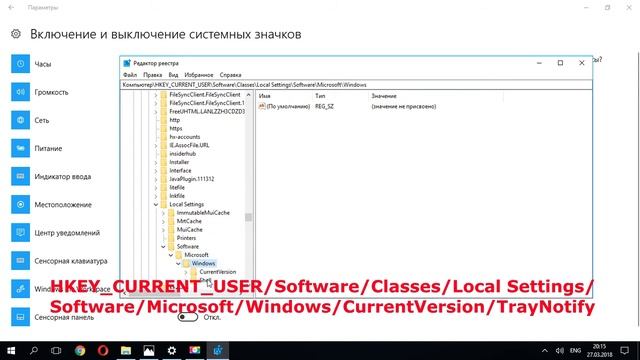Expand the CurrentVersion key arrow
The width and height of the screenshot is (640, 360).
(186, 272)
